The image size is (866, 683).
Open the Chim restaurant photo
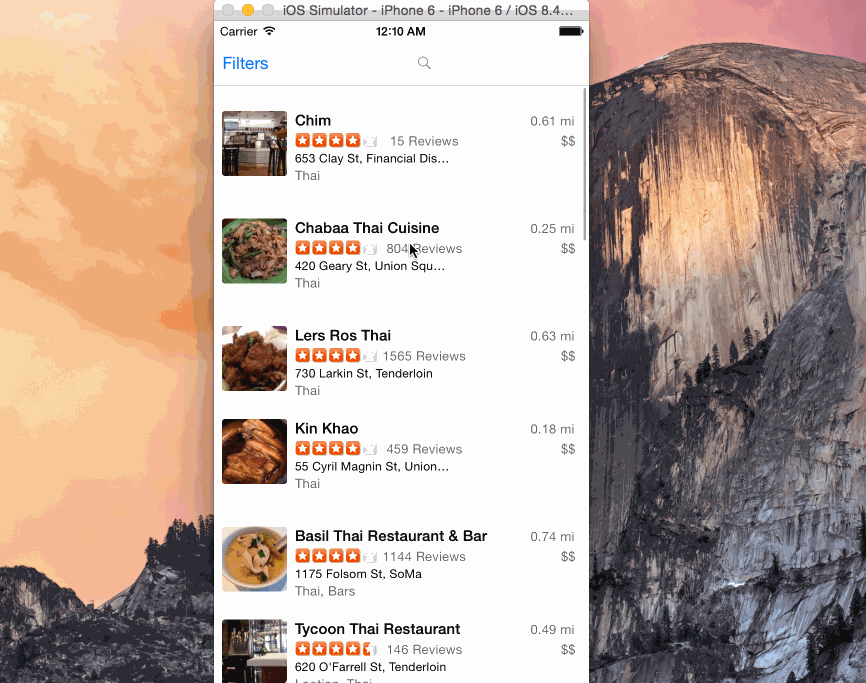(255, 144)
